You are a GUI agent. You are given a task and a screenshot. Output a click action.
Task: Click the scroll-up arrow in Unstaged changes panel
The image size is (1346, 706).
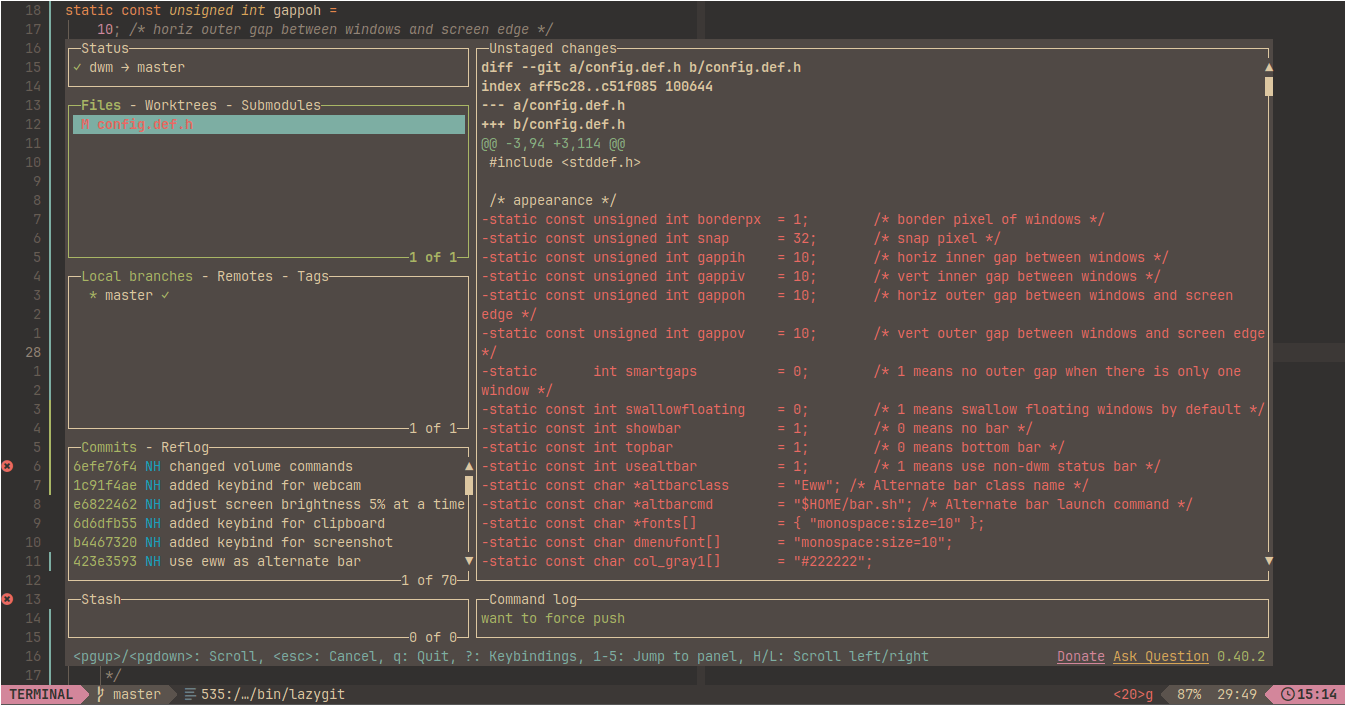click(x=1268, y=67)
